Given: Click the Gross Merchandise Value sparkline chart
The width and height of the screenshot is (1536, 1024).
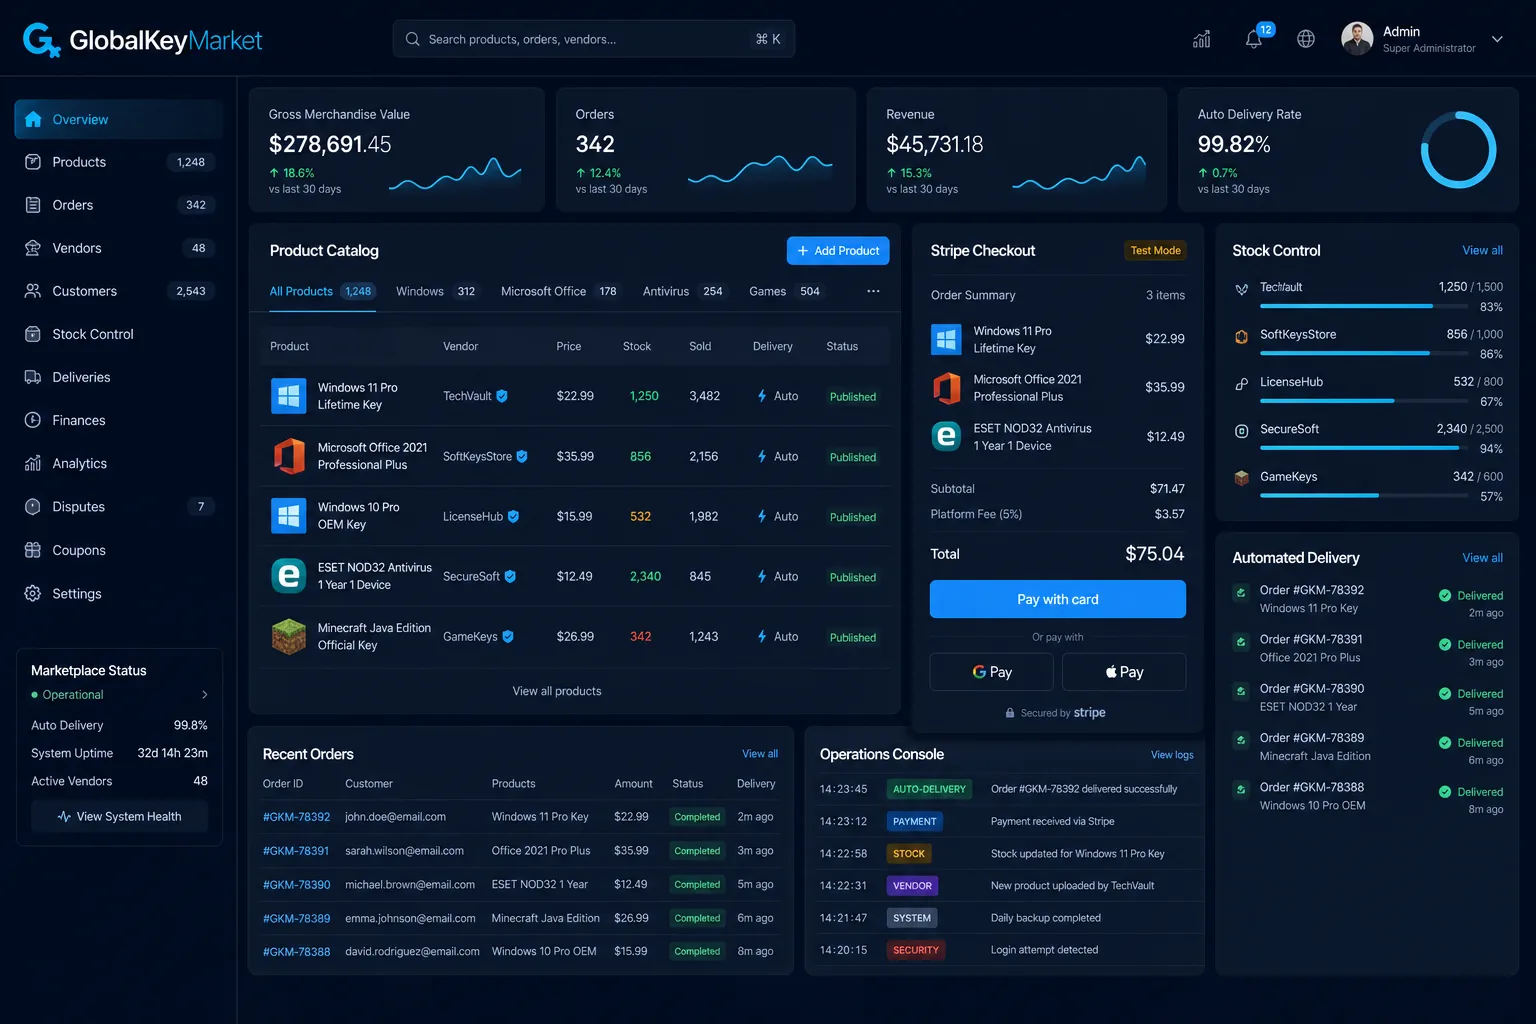Looking at the screenshot, I should tap(455, 174).
